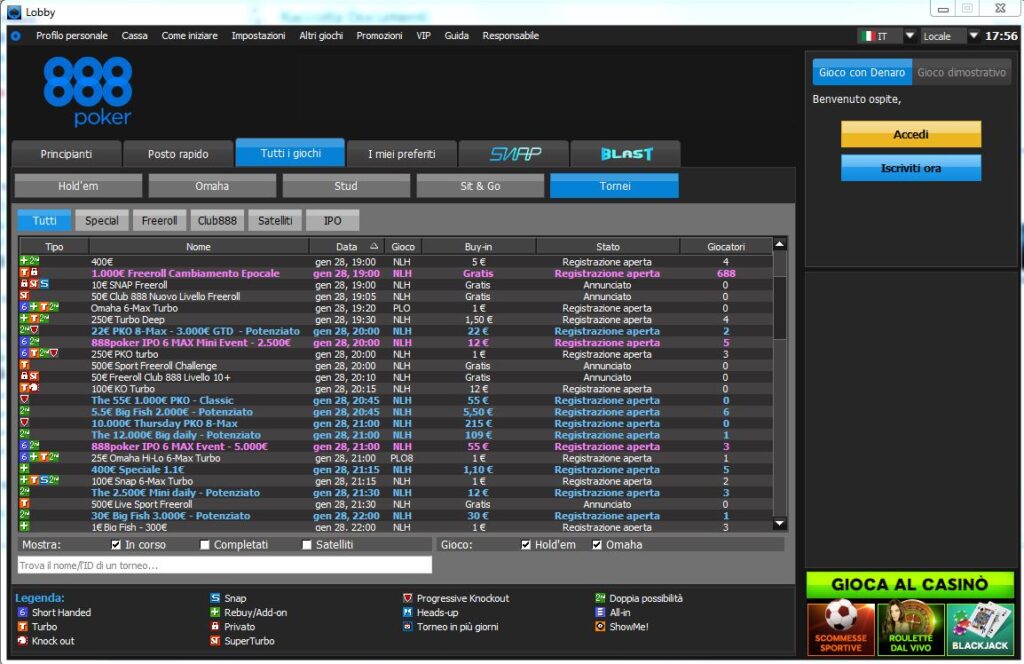Screen dimensions: 1024x664
Task: Select the Sit & Go game tab
Action: 480,186
